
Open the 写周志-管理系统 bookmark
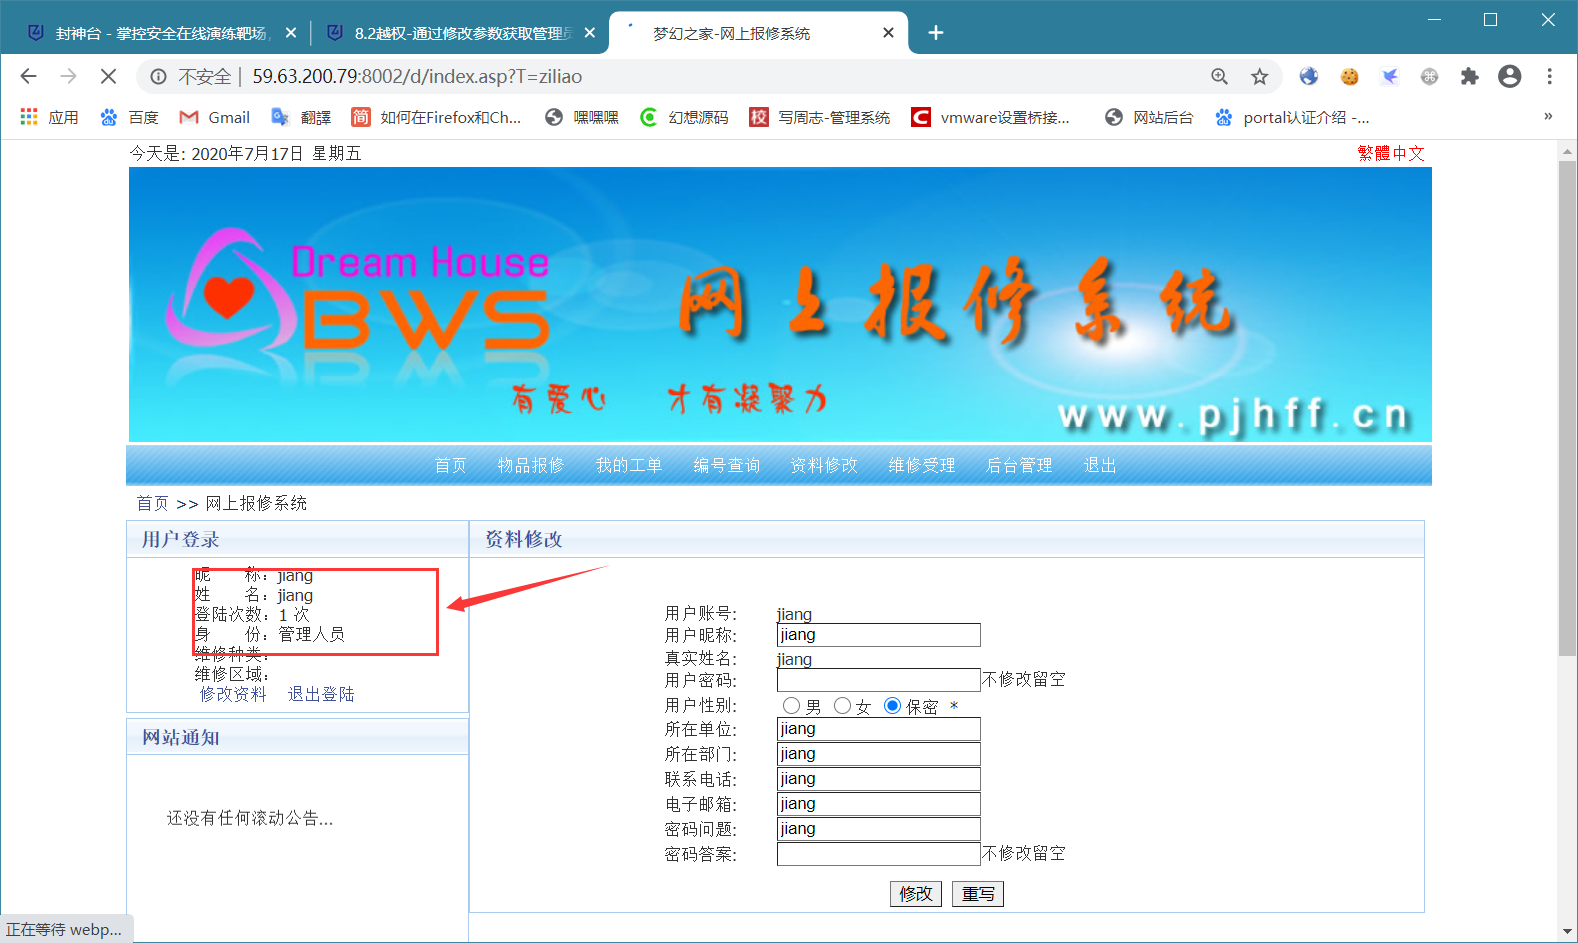coord(820,117)
